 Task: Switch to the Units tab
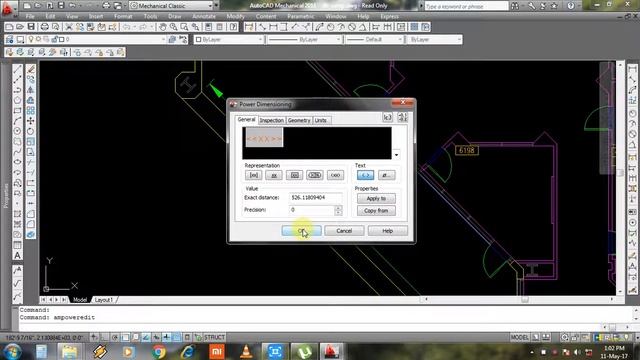[x=321, y=120]
